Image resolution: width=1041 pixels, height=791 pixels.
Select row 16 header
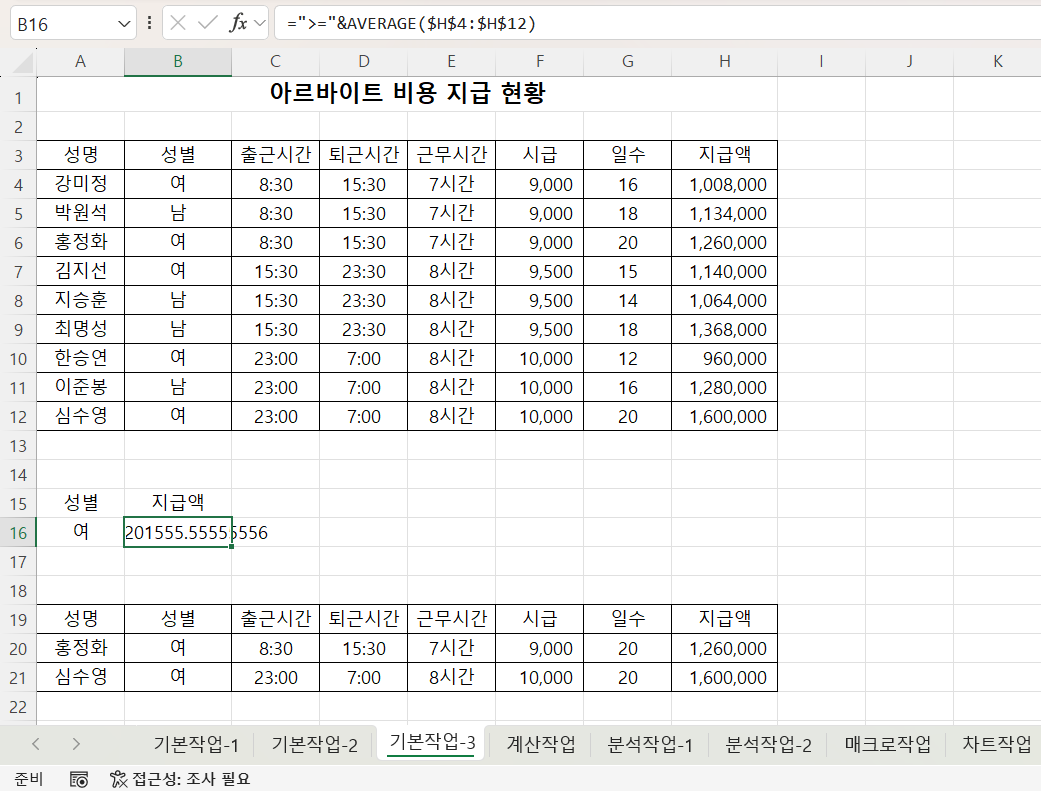pos(19,533)
